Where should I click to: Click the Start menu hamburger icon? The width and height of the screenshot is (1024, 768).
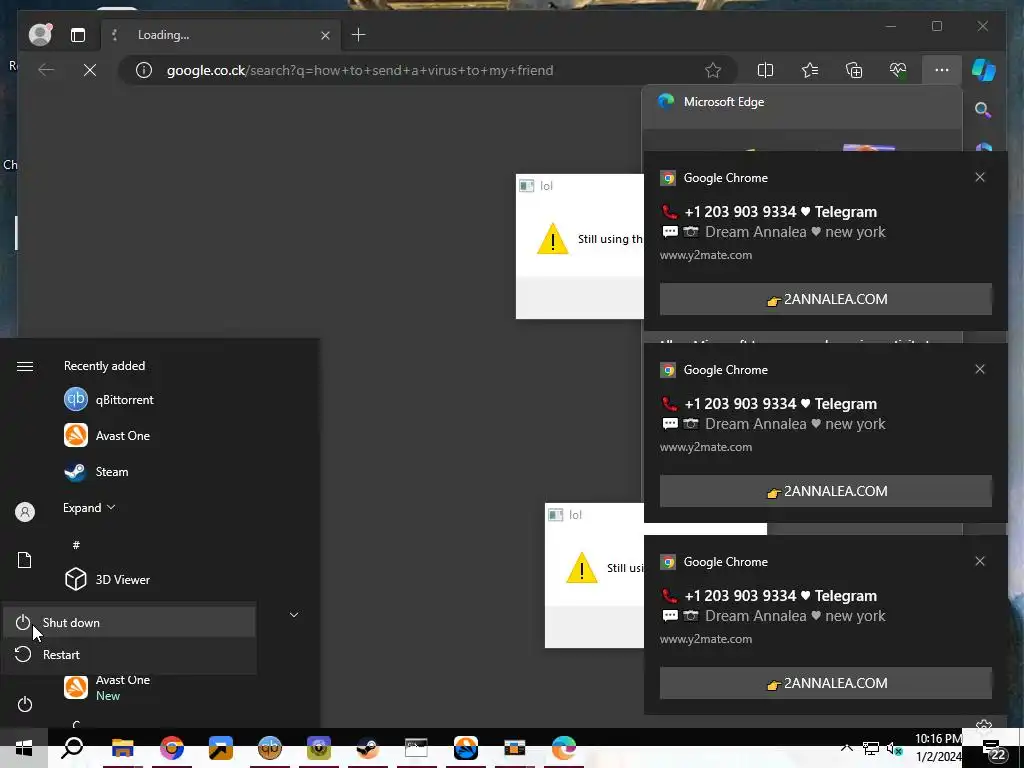point(25,366)
